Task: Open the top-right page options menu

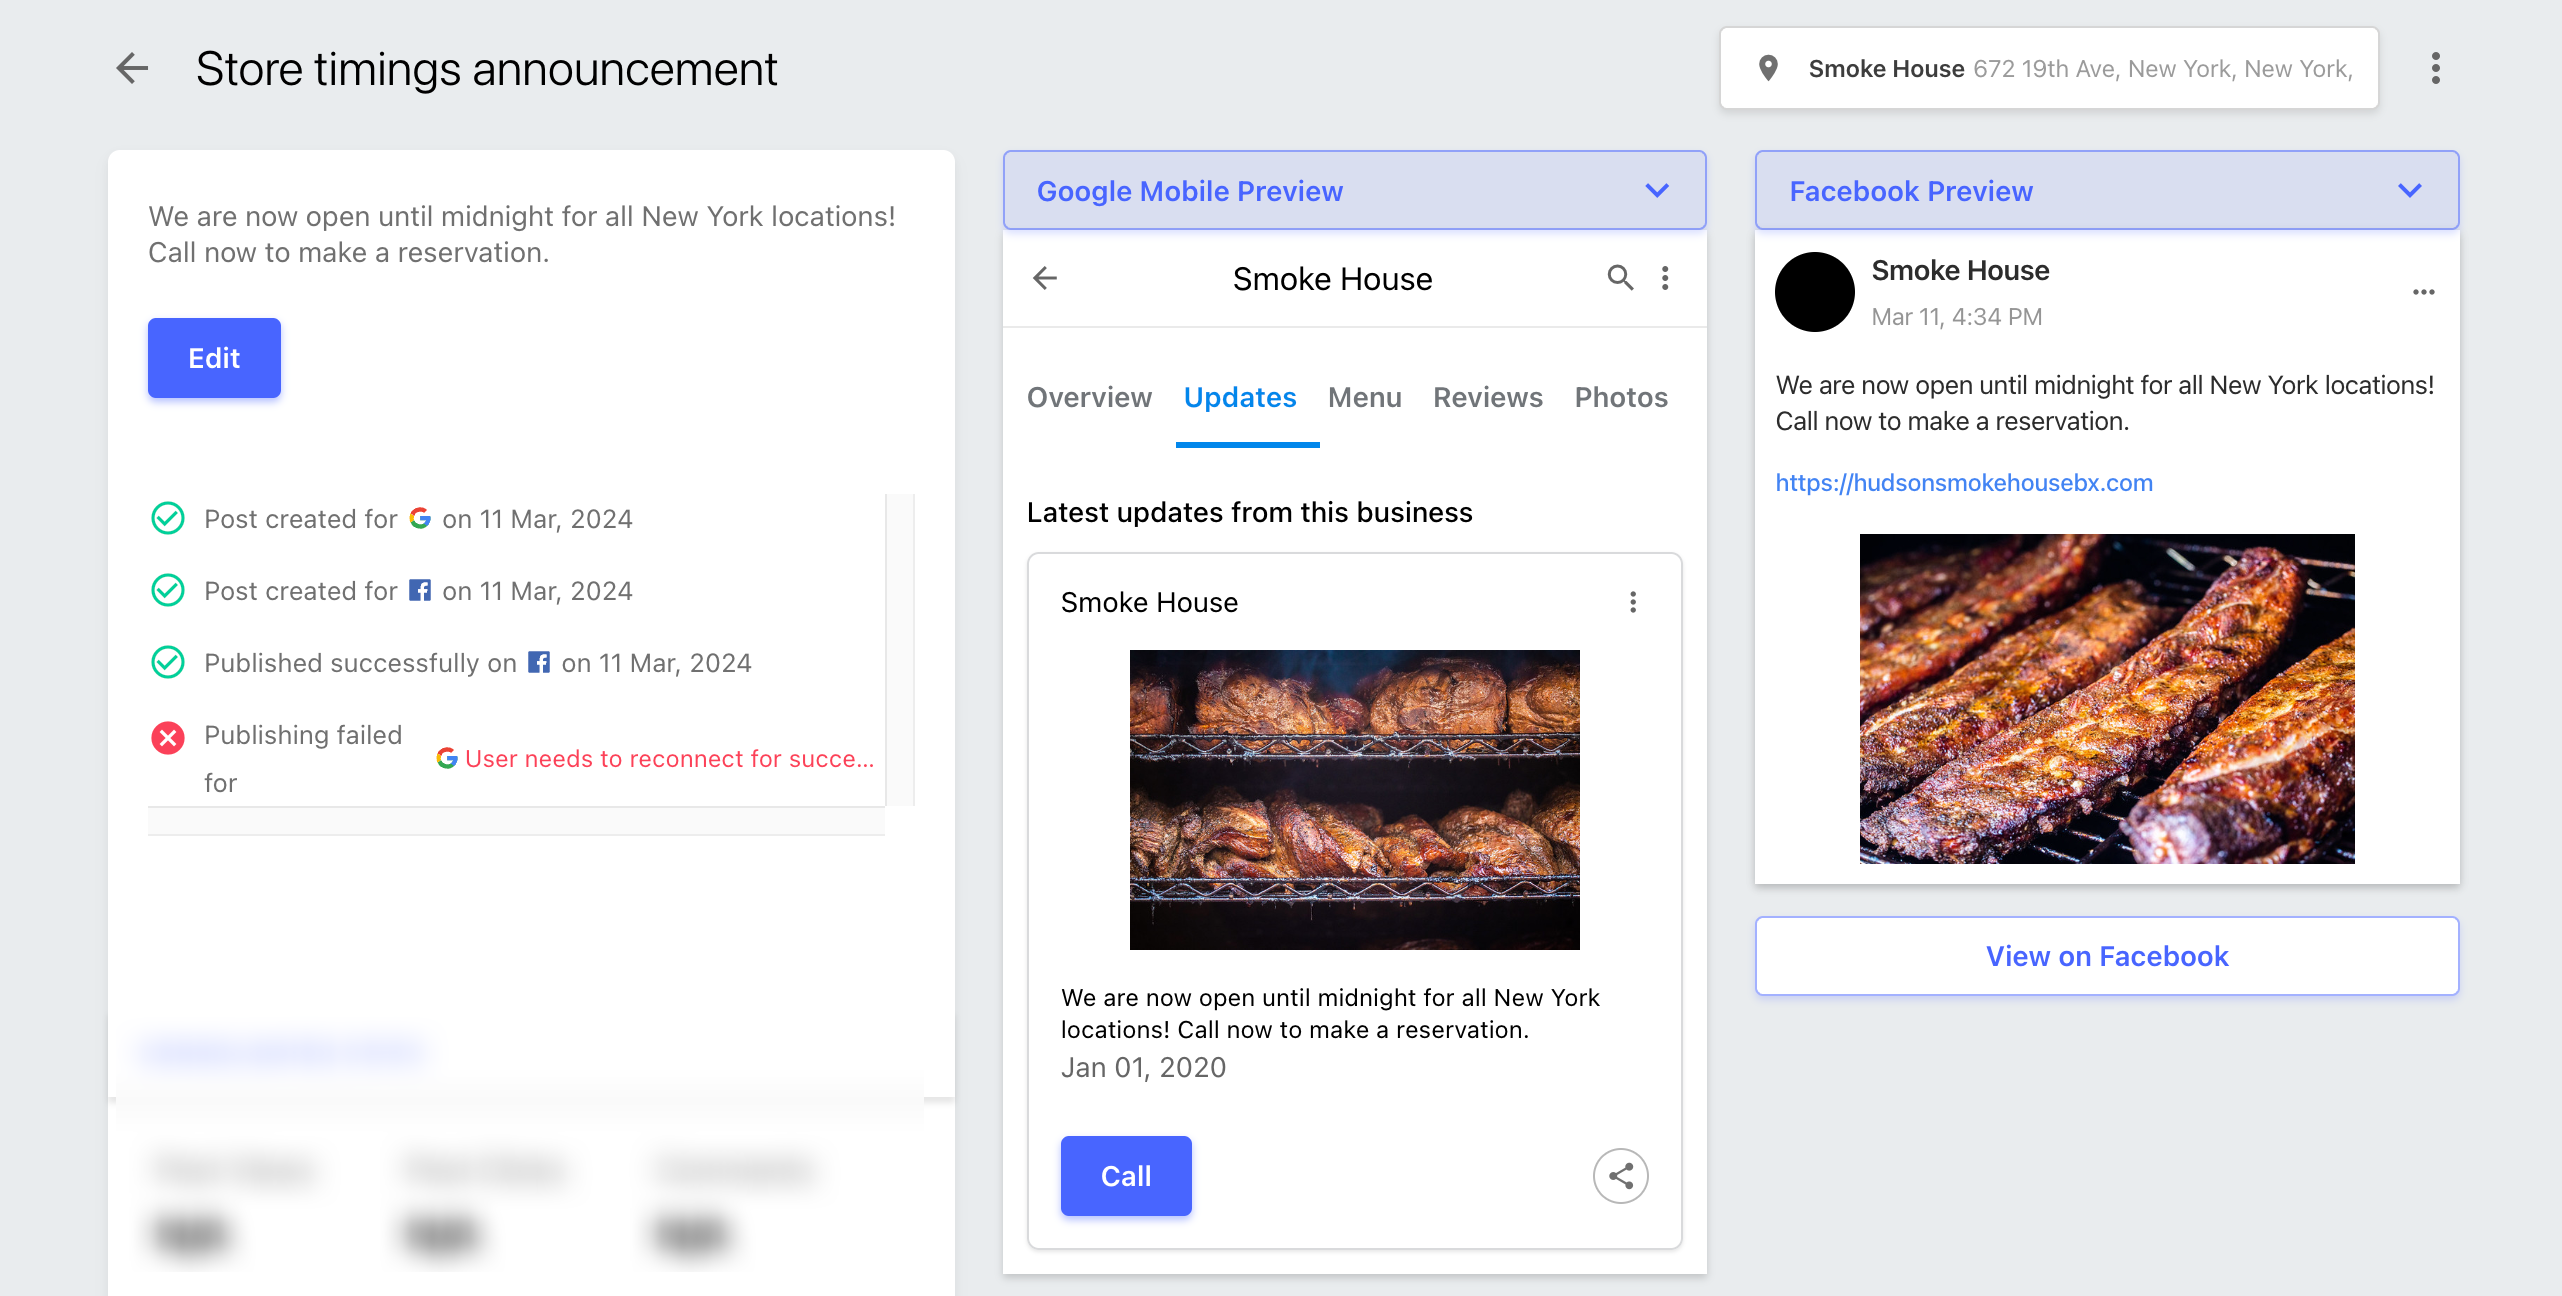Action: 2436,68
